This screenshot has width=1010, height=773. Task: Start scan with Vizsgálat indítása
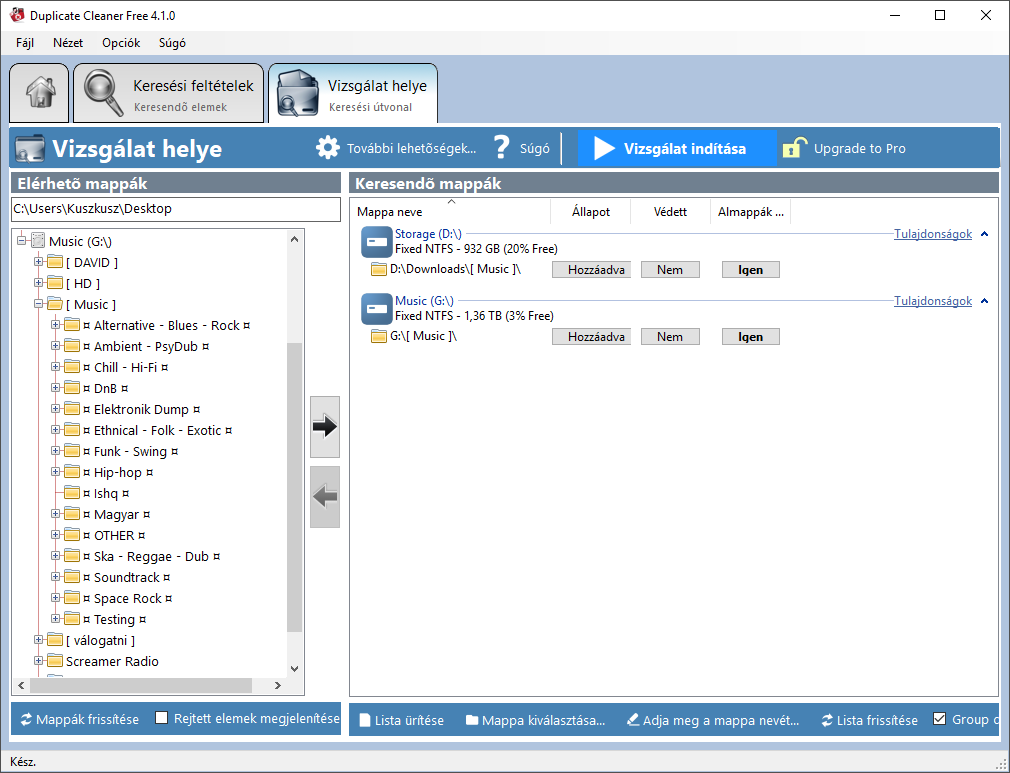677,148
